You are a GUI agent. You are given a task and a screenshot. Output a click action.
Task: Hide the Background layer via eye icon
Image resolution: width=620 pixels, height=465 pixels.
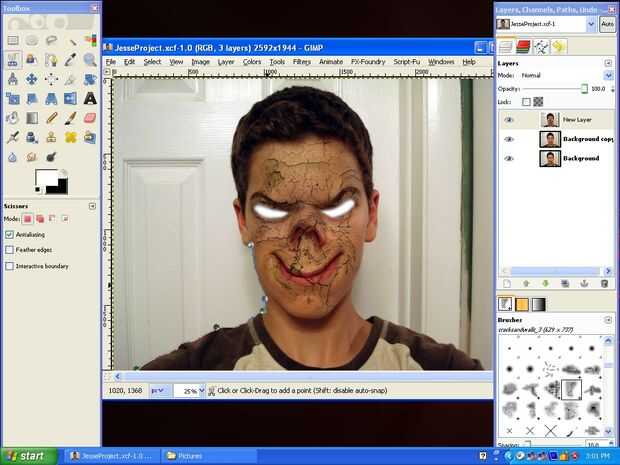[x=509, y=159]
